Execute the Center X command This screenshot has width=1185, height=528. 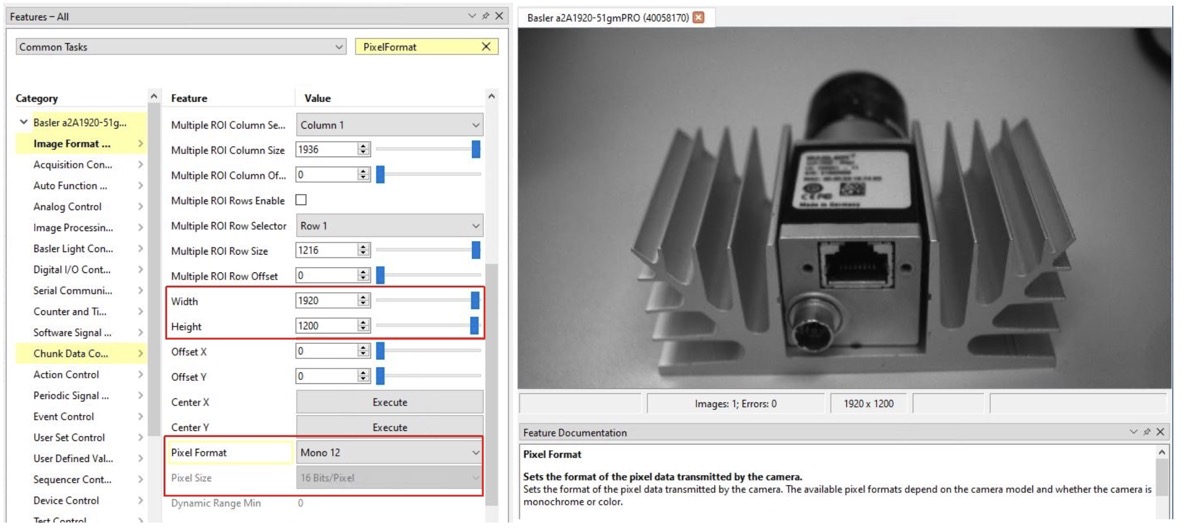pyautogui.click(x=389, y=402)
